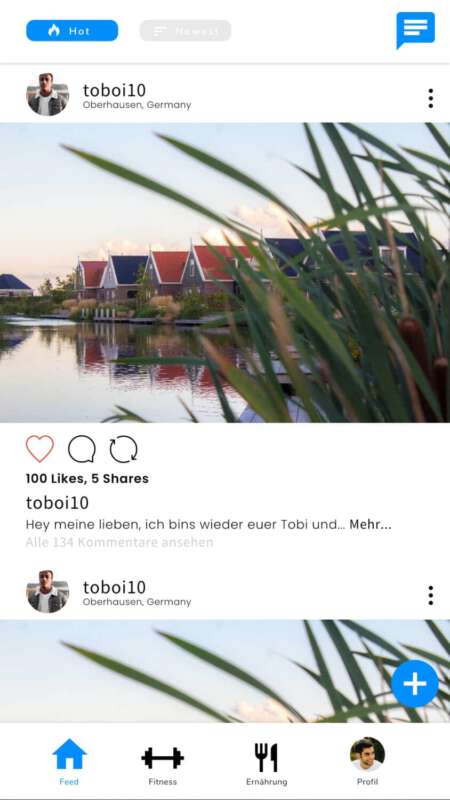Open comments via speech bubble icon
The image size is (450, 800).
coord(82,449)
